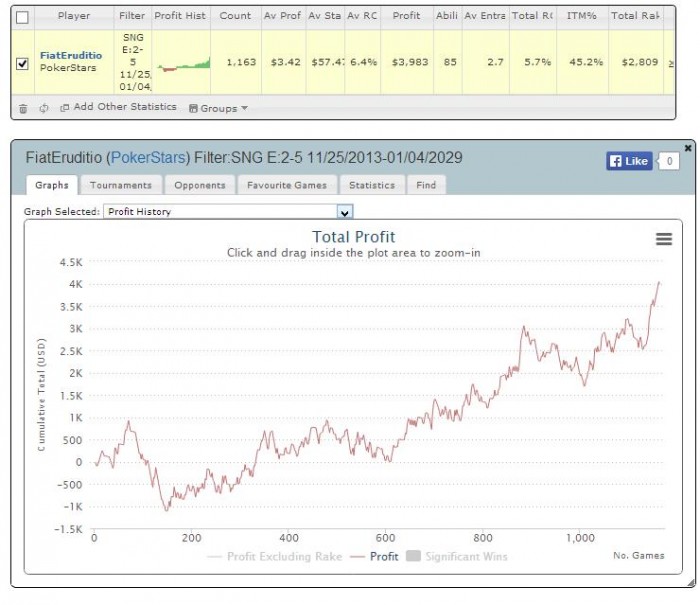700x605 pixels.
Task: Uncheck the FiatEruditio row checkbox
Action: pos(22,63)
